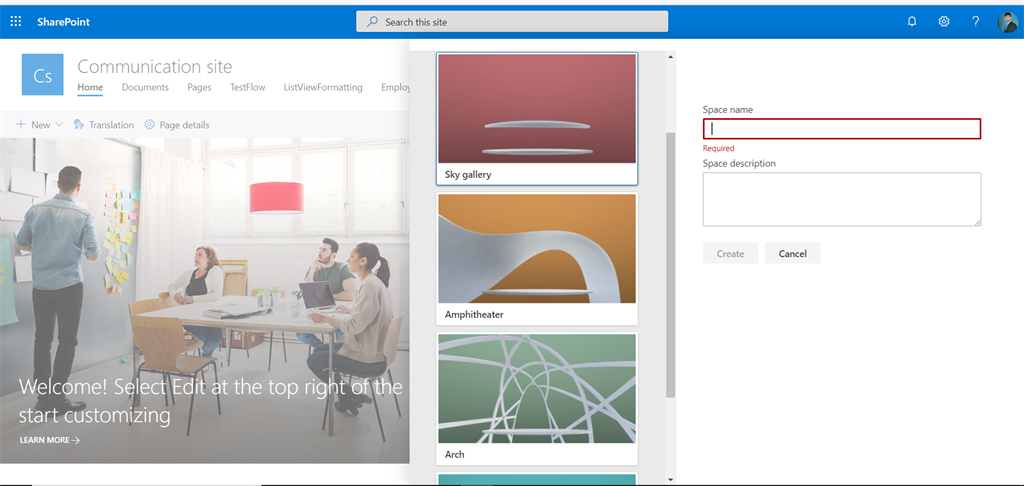Viewport: 1024px width, 486px height.
Task: Open the Pages navigation tab
Action: 199,88
